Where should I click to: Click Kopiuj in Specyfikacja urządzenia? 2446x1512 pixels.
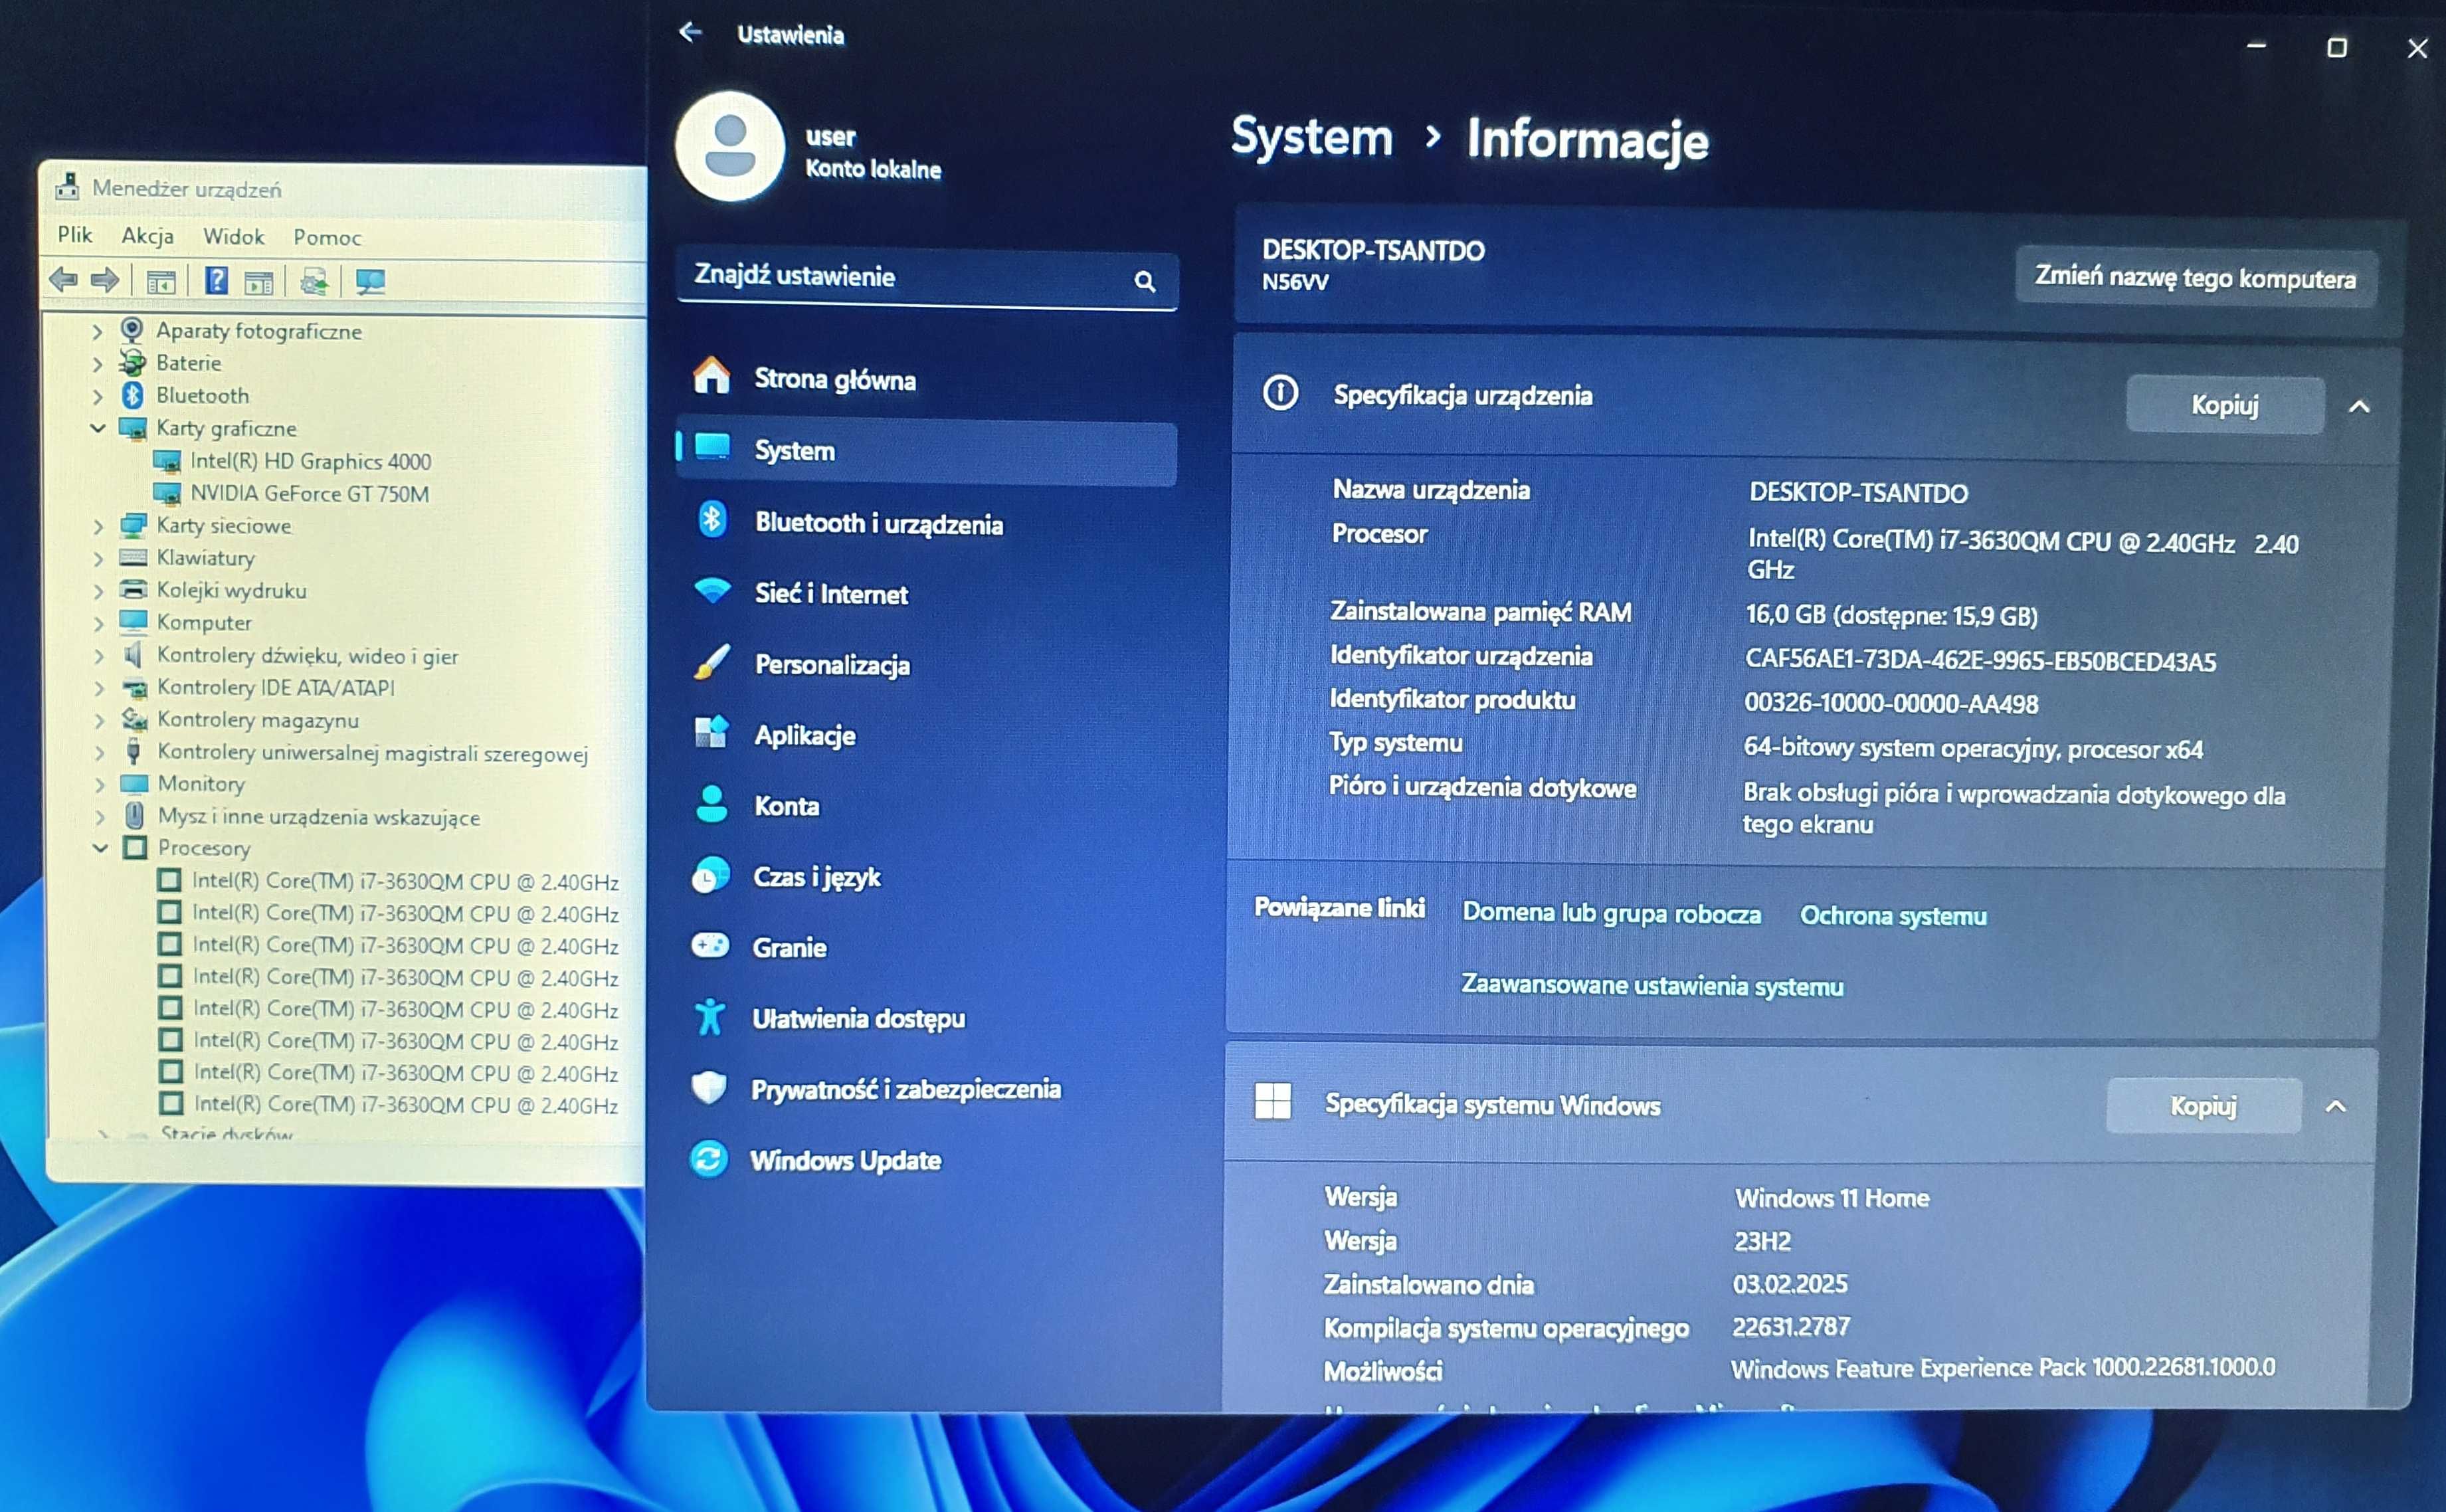(2225, 405)
